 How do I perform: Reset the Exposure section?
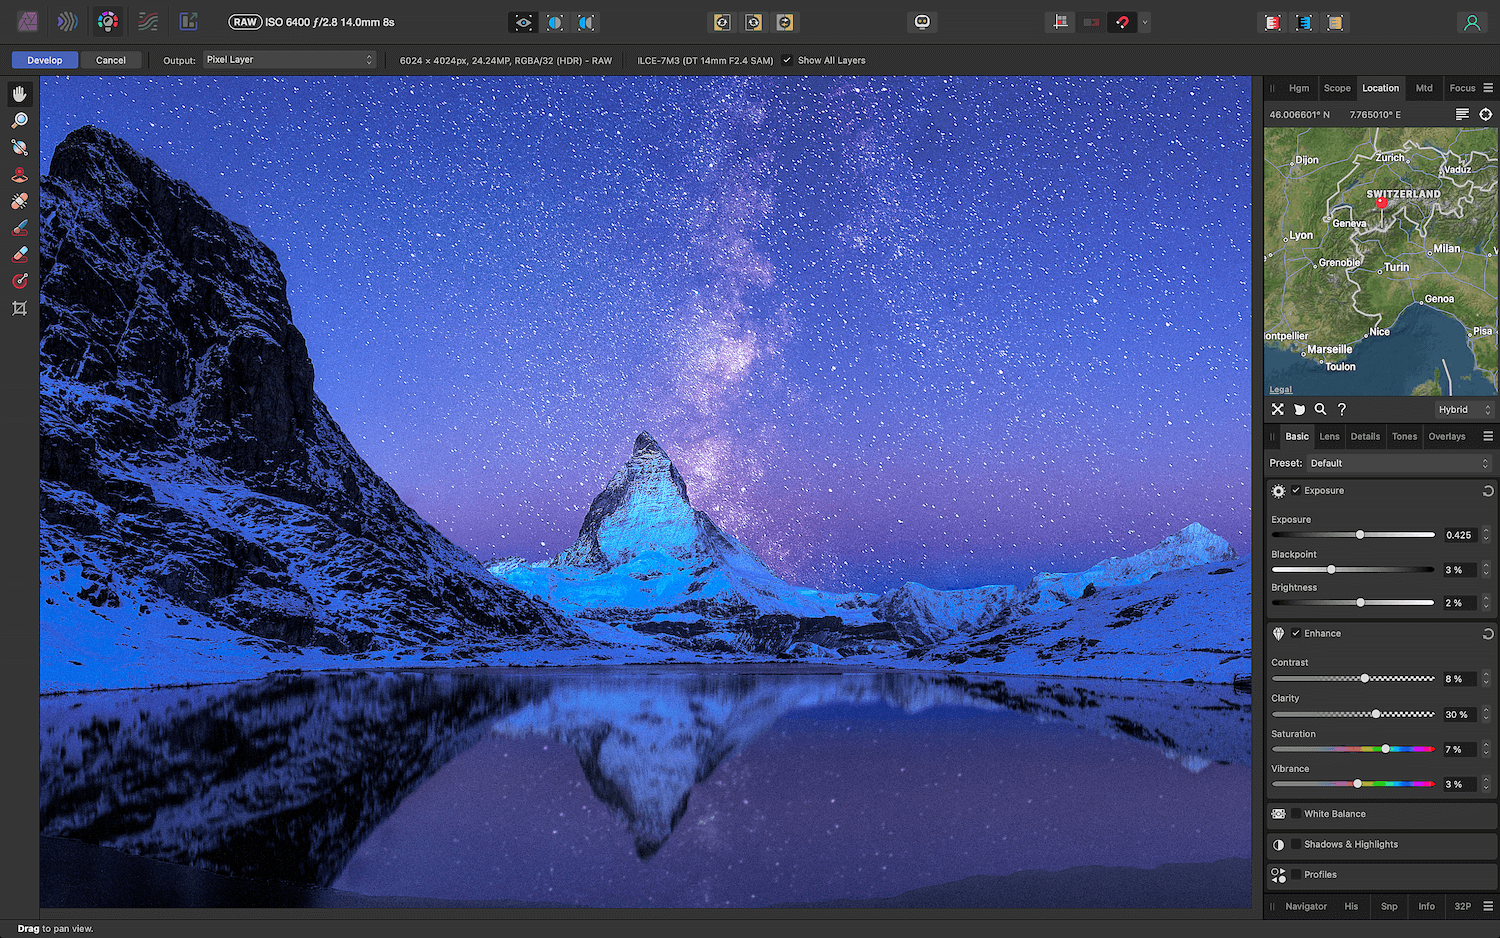point(1488,491)
